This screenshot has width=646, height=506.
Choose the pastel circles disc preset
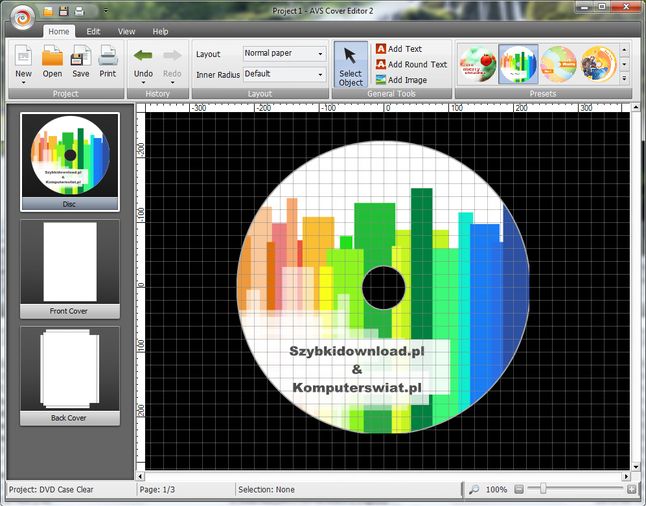559,64
